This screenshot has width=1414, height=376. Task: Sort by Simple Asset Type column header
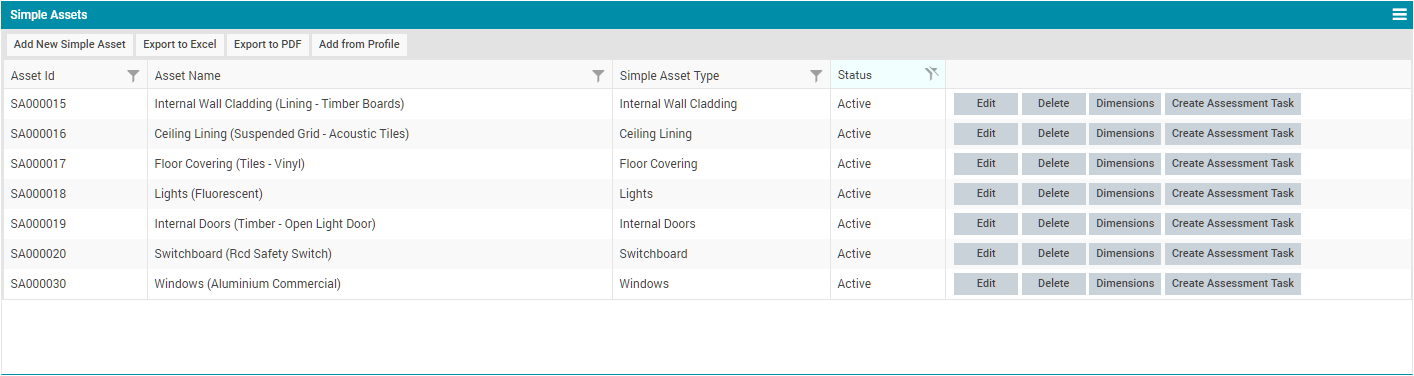point(669,76)
